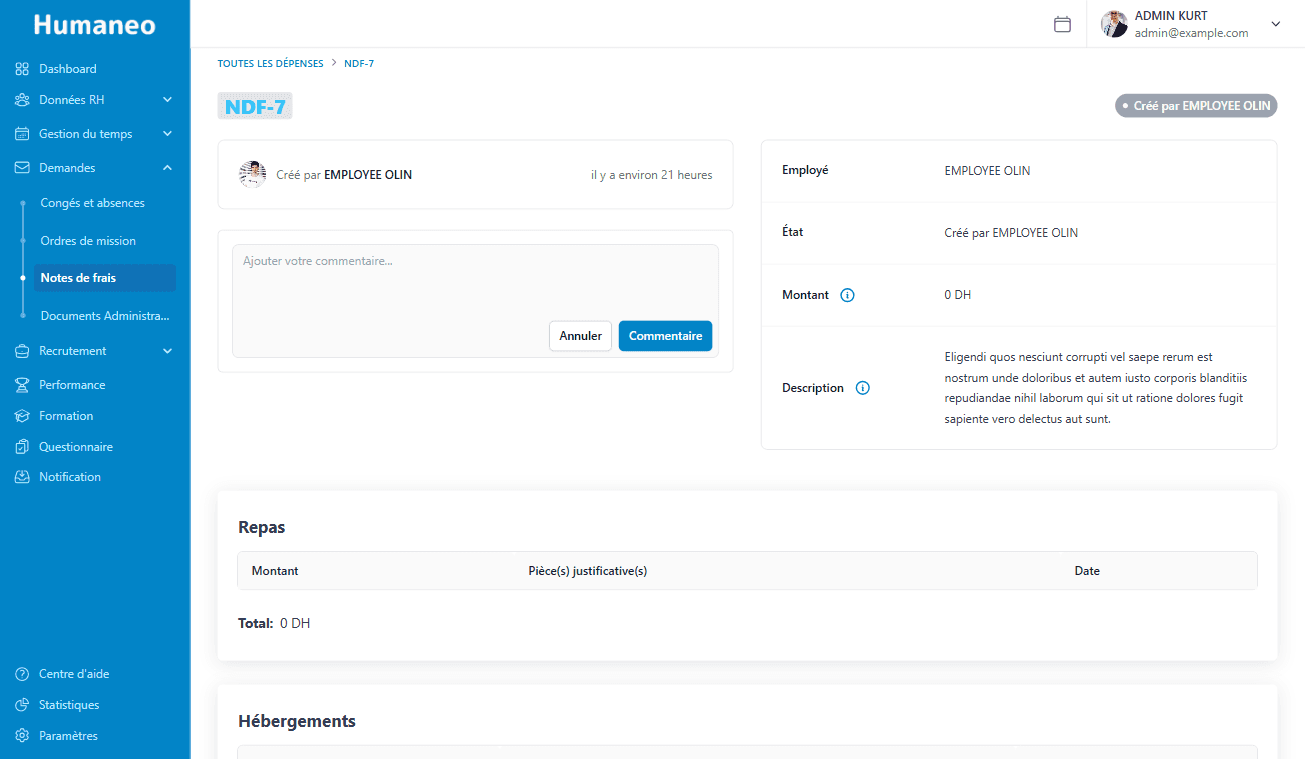Click the Questionnaire clipboard icon
This screenshot has width=1305, height=759.
pyautogui.click(x=22, y=447)
